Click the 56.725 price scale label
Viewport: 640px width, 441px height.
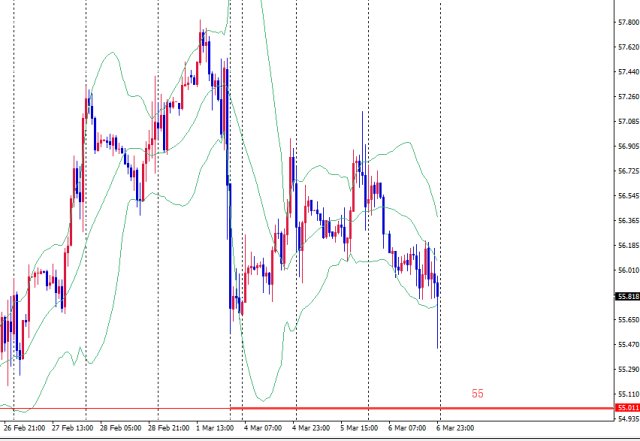pos(629,171)
